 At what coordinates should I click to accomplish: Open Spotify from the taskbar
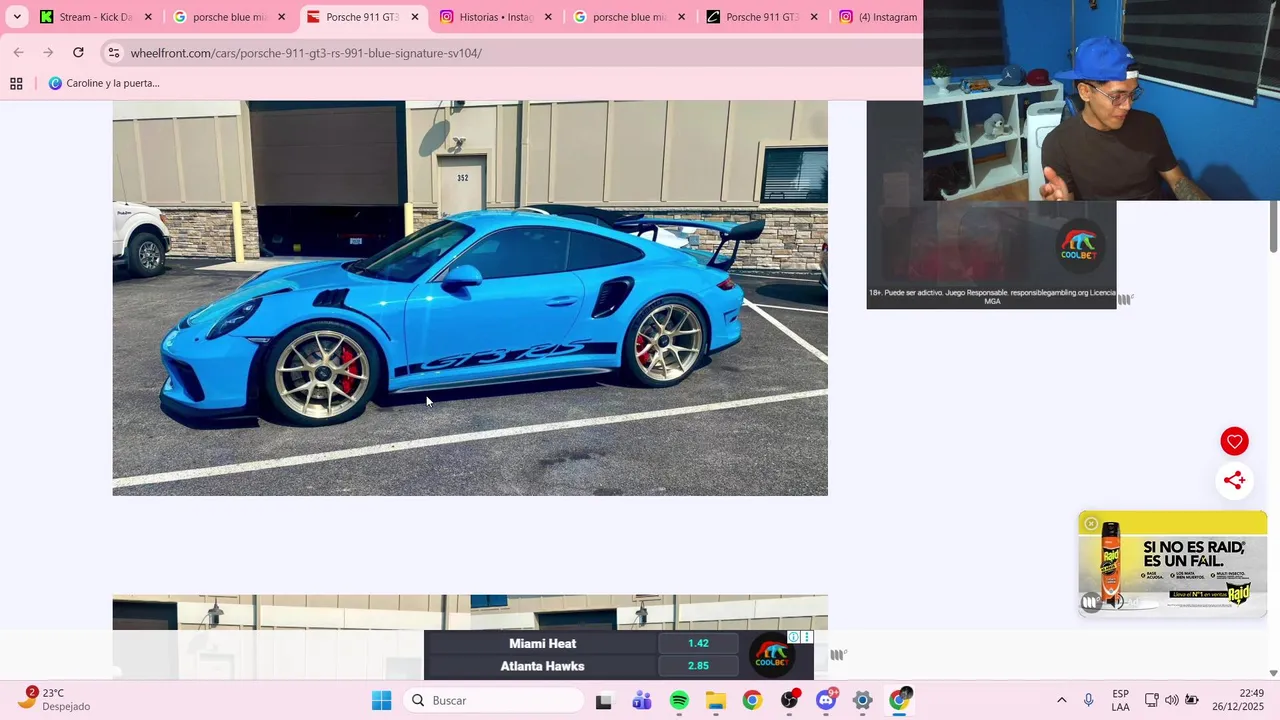[x=679, y=701]
